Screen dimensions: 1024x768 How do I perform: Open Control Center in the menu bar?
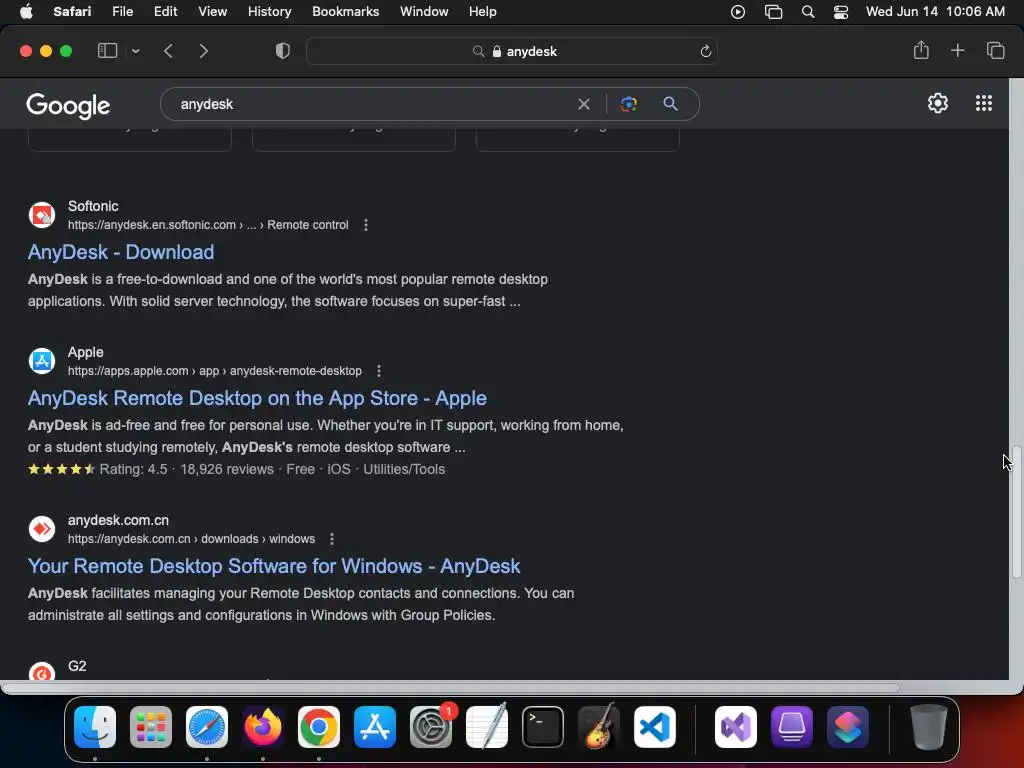click(x=840, y=12)
